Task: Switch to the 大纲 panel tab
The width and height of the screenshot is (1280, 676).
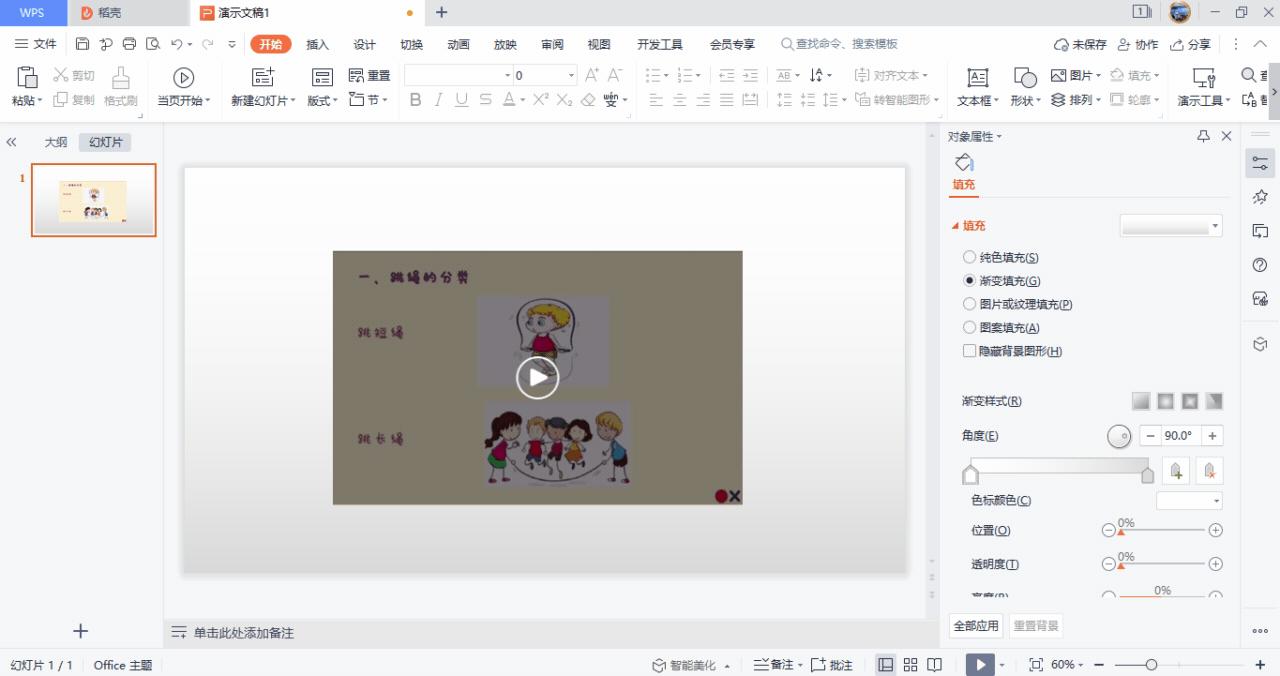Action: click(x=55, y=142)
